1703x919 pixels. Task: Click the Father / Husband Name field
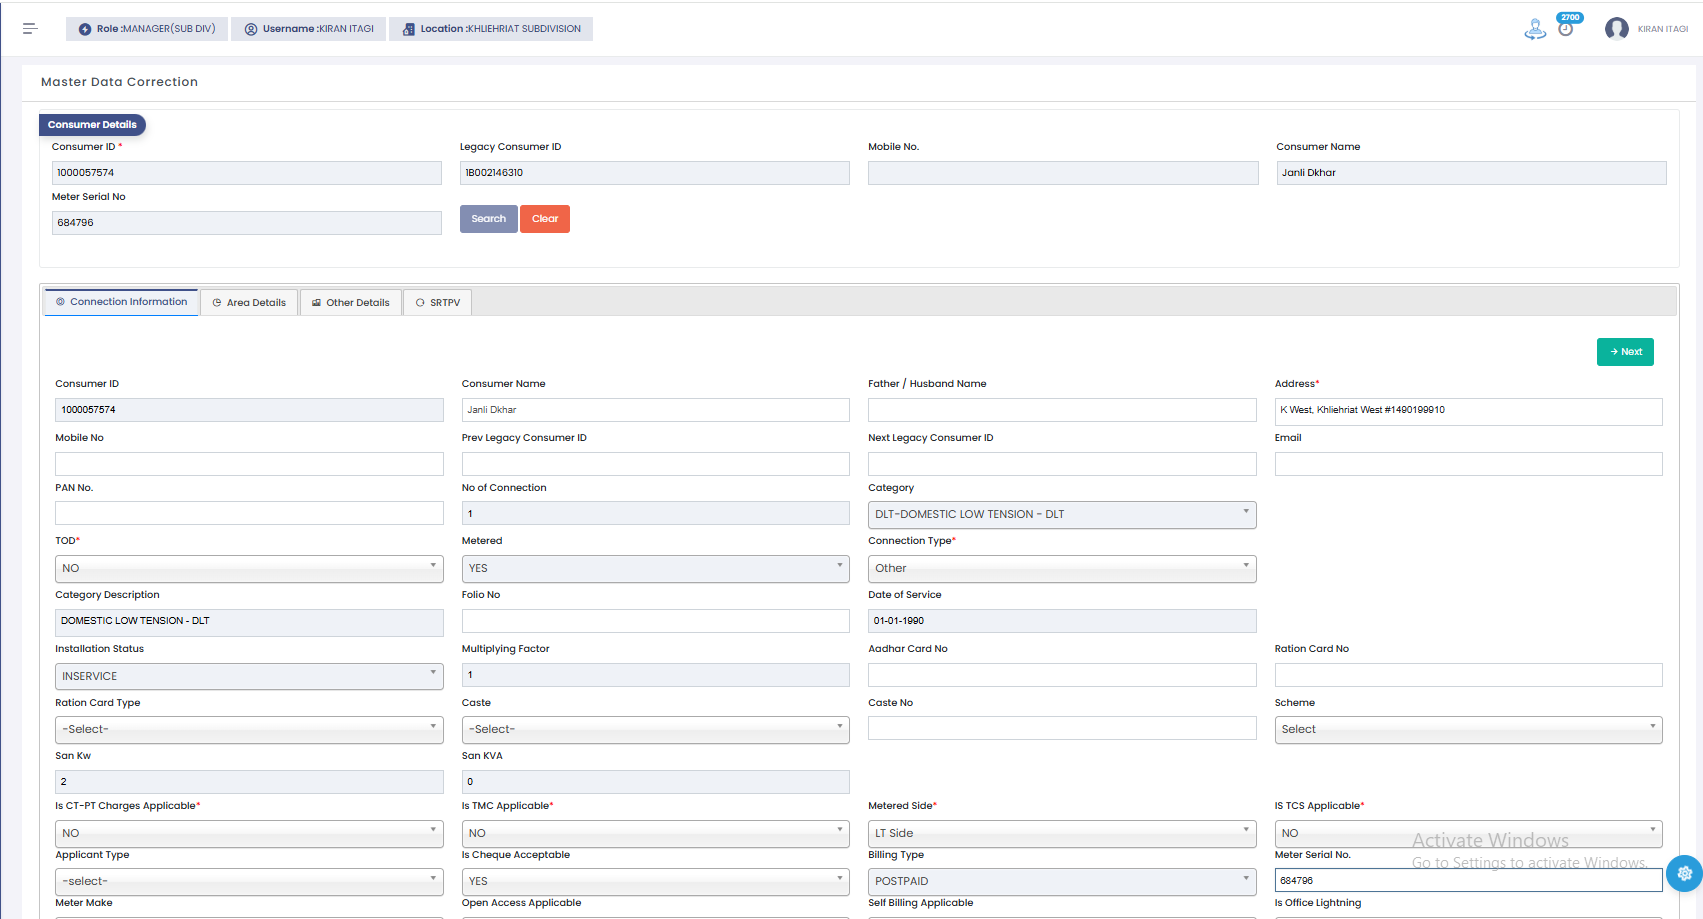click(1062, 410)
